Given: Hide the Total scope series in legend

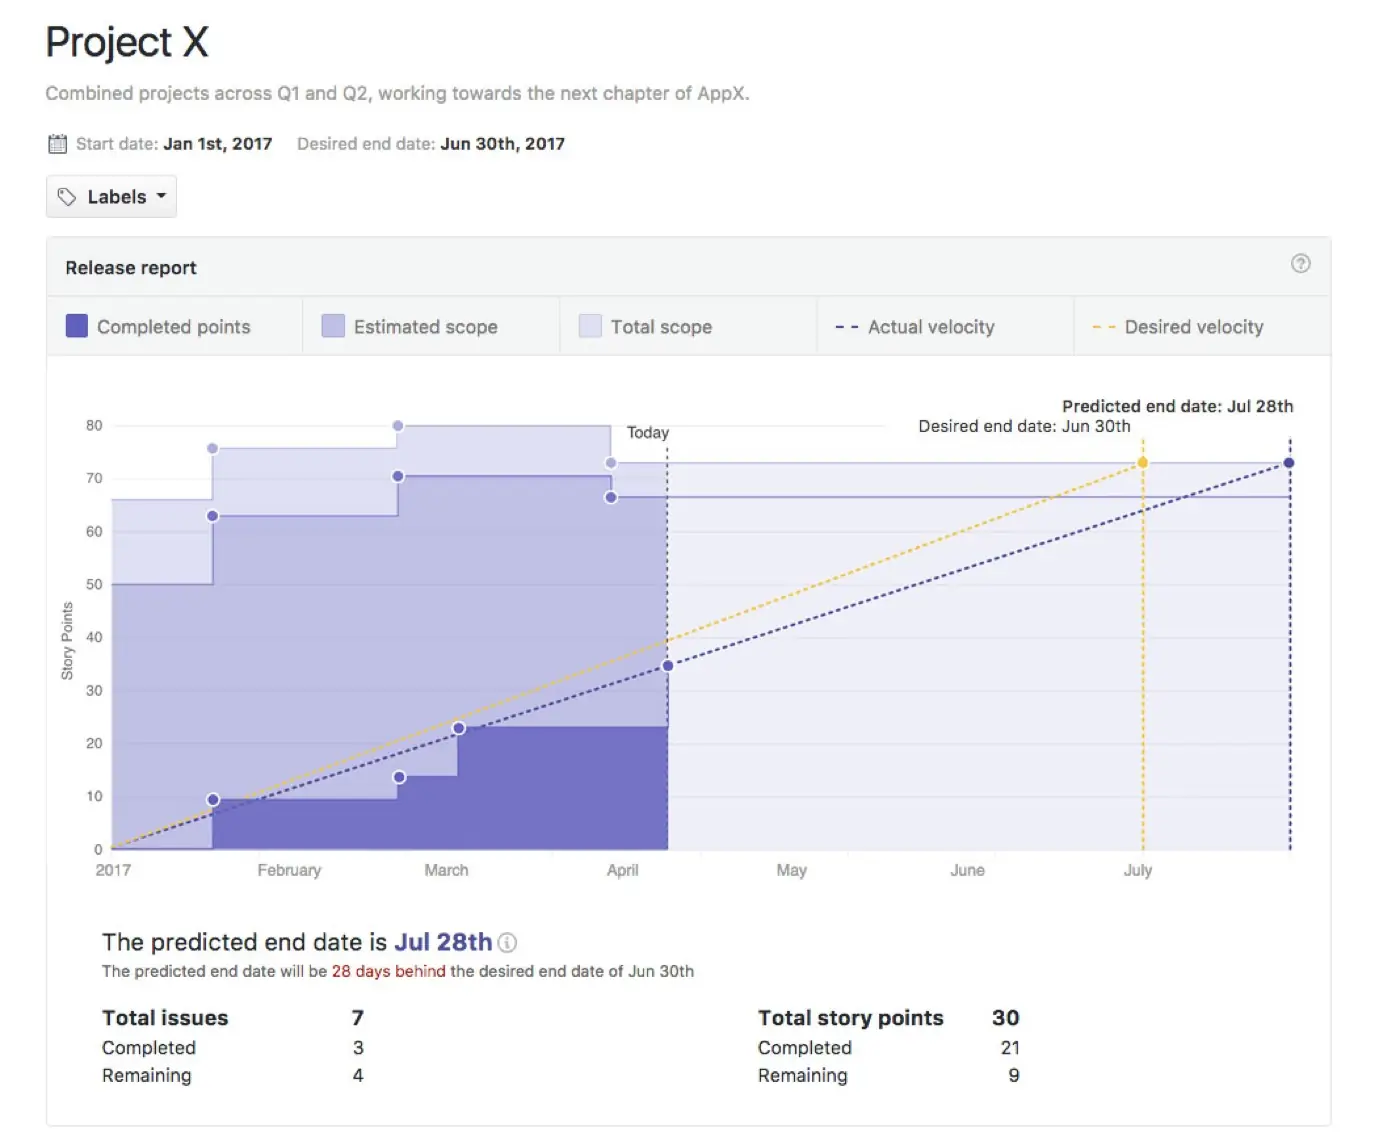Looking at the screenshot, I should [x=646, y=327].
